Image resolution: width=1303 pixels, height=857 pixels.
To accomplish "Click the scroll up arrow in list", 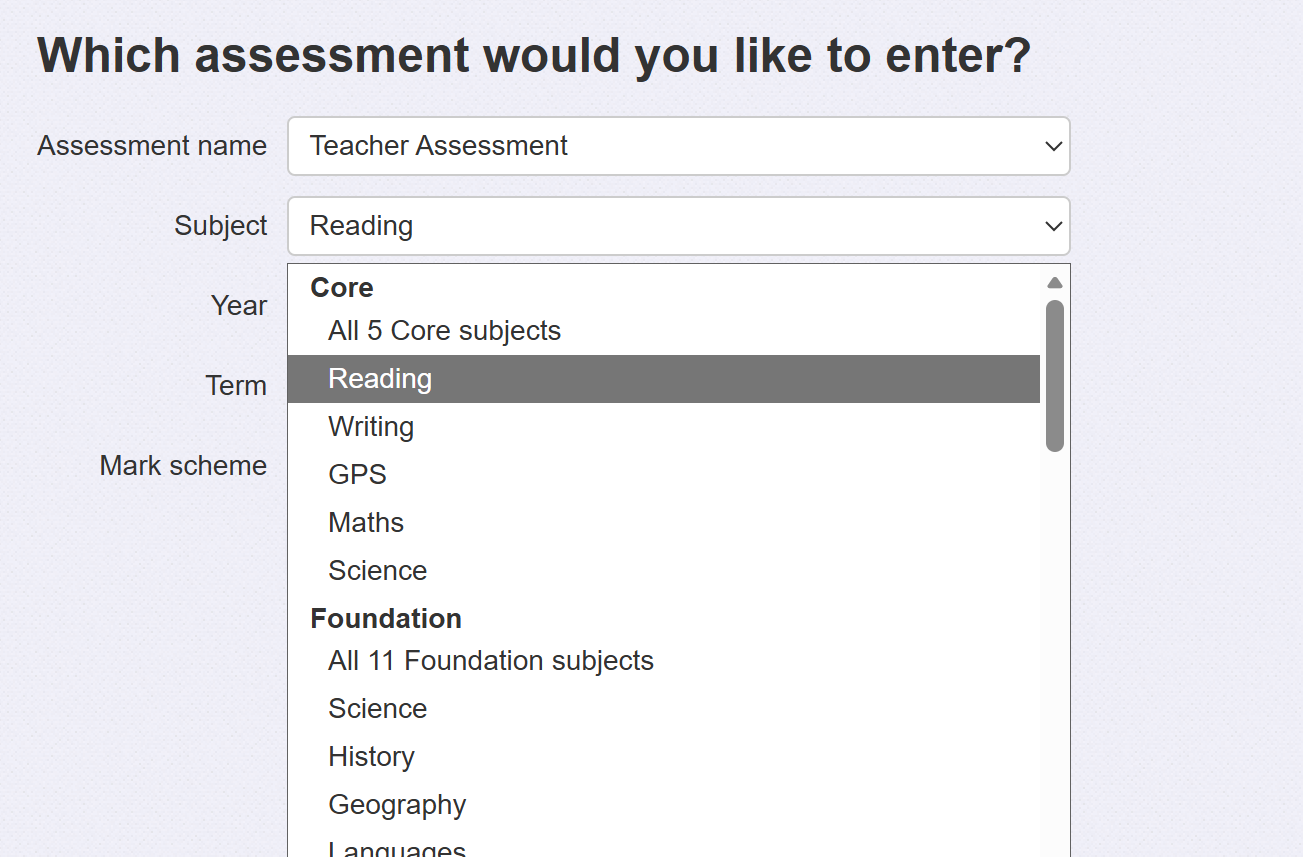I will coord(1054,283).
